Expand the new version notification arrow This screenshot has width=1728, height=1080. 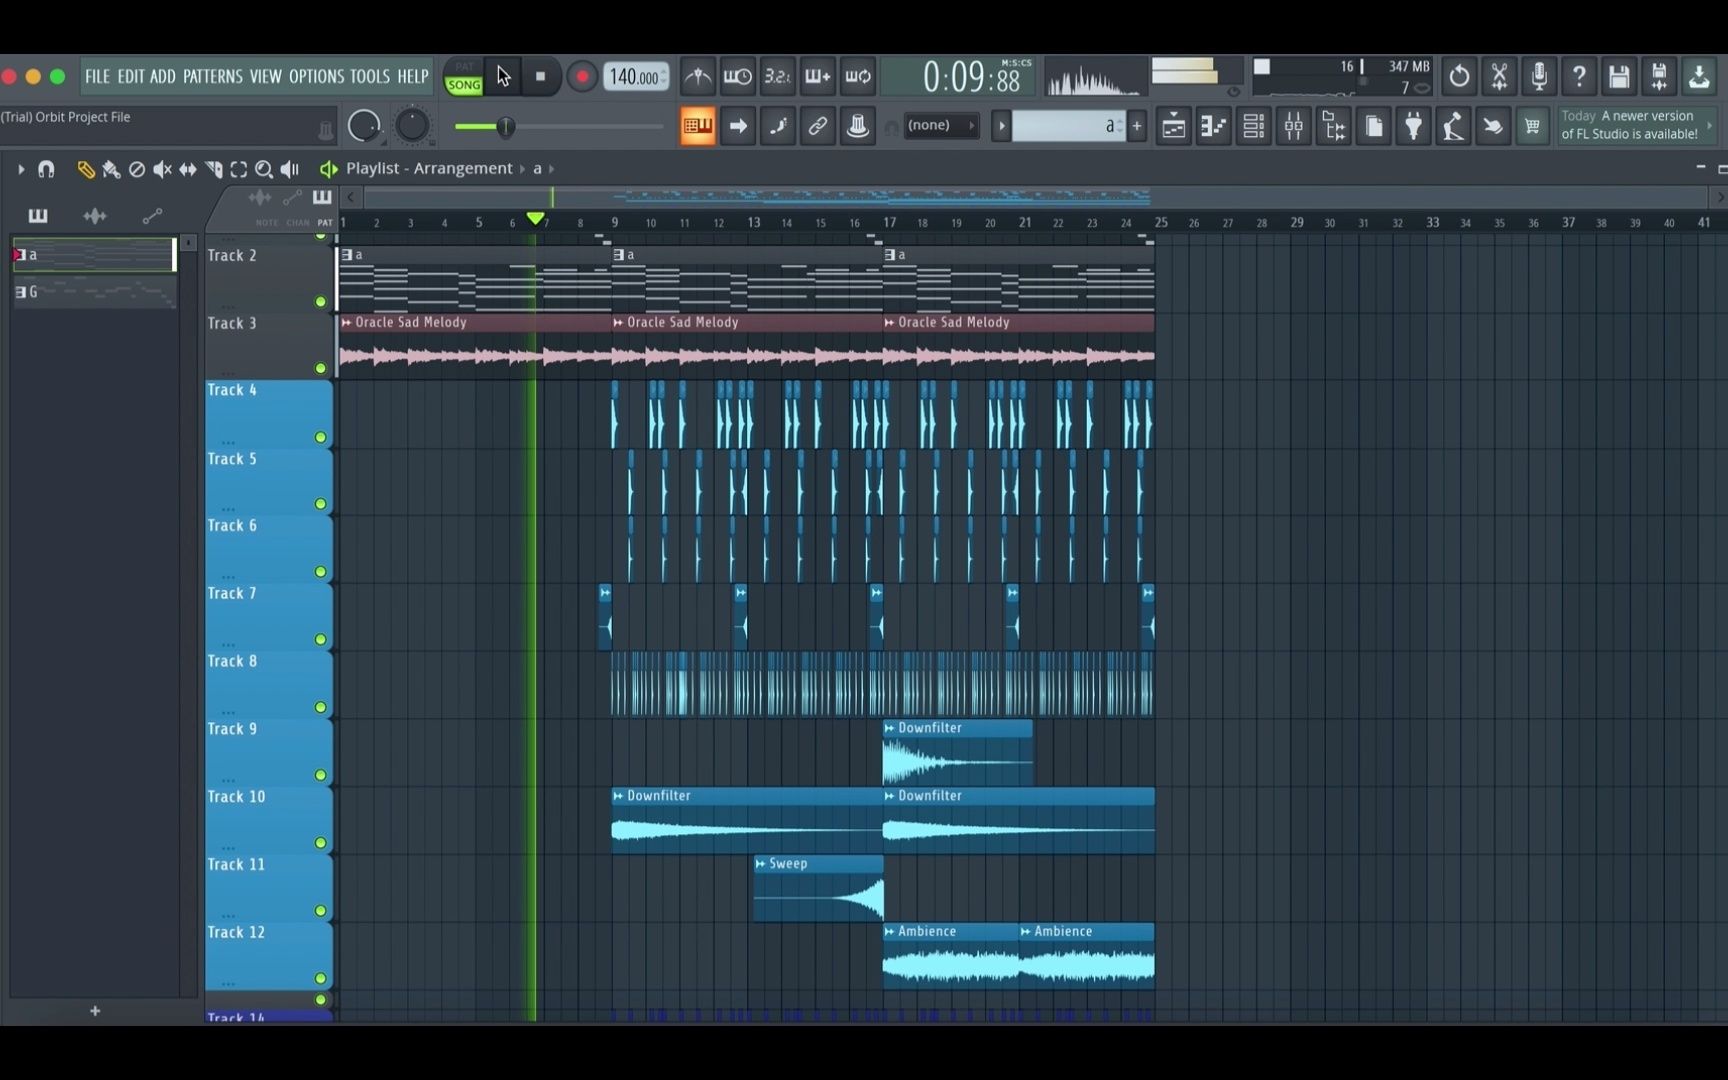1710,126
